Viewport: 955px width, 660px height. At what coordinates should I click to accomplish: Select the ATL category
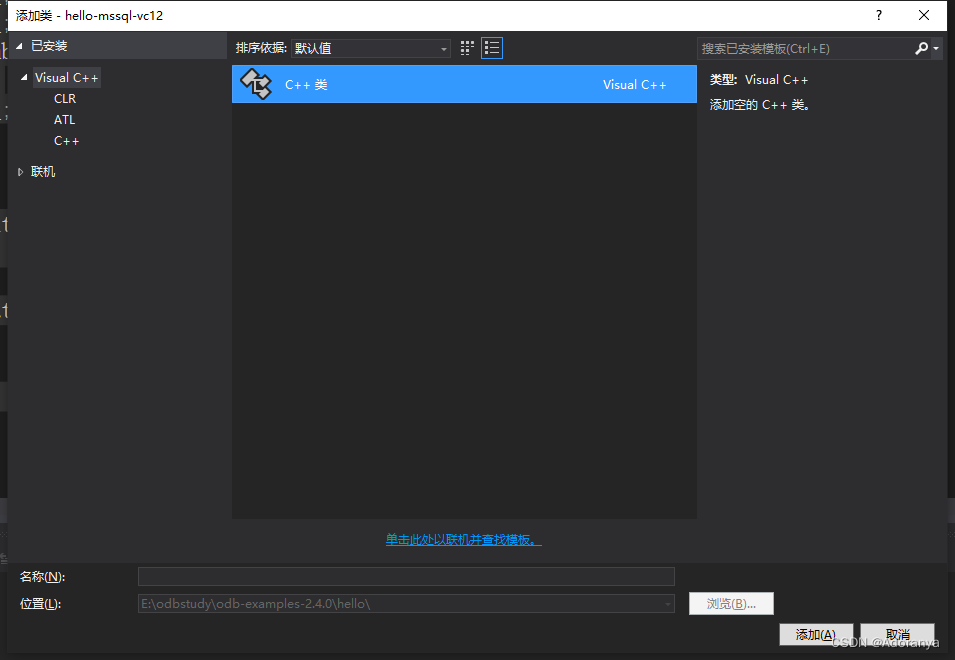pos(63,119)
